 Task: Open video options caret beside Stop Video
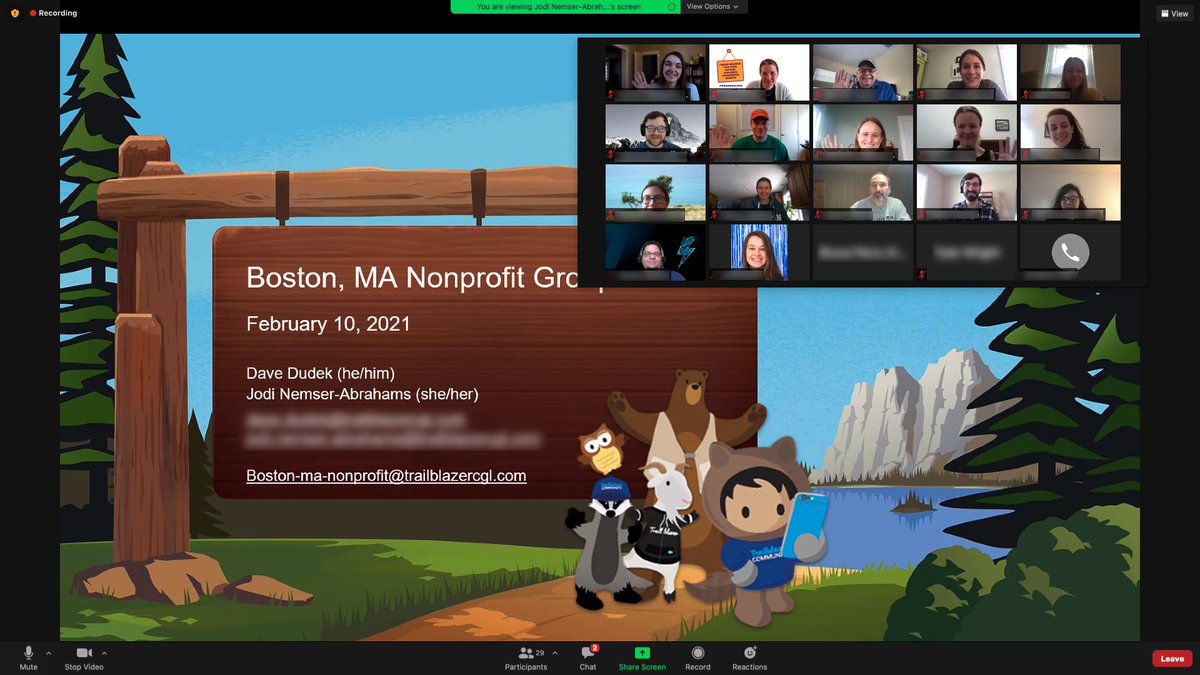[104, 653]
